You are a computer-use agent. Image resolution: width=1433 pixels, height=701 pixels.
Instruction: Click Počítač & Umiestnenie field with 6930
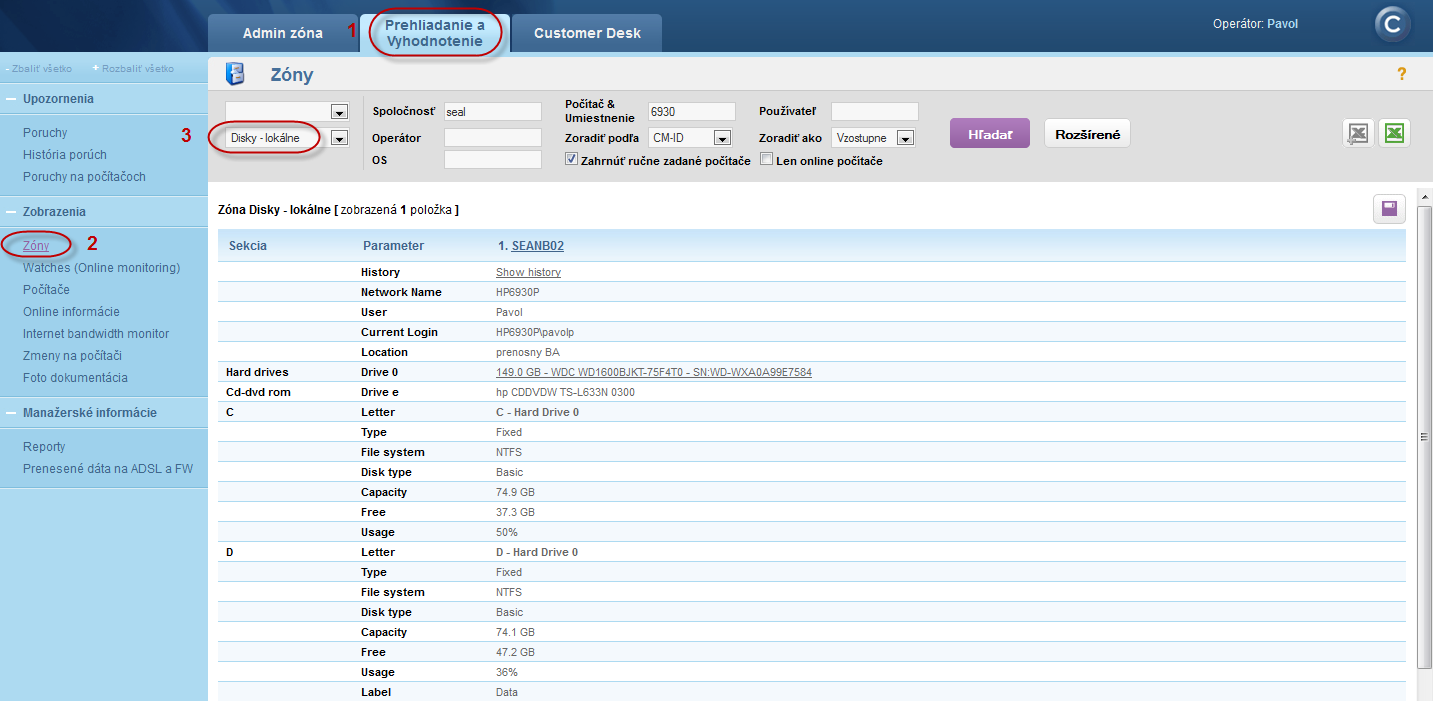point(691,111)
